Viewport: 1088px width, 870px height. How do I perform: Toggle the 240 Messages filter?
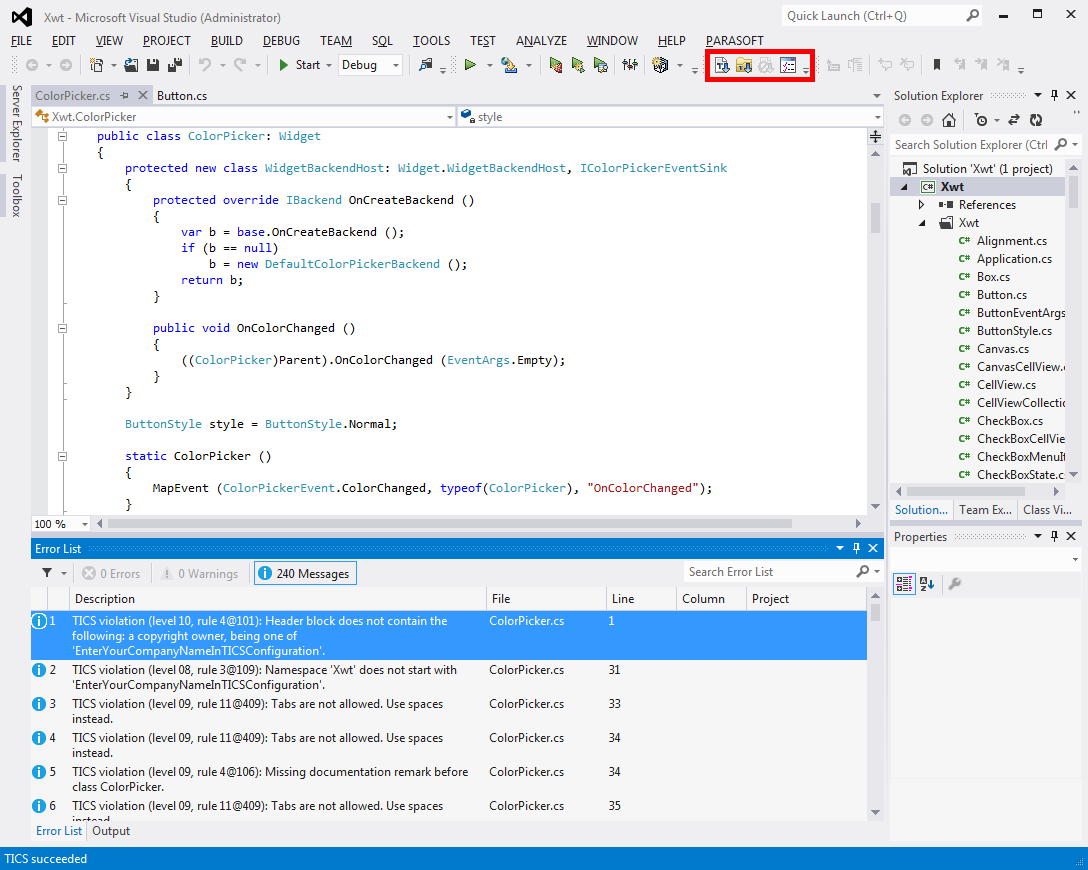pos(305,574)
